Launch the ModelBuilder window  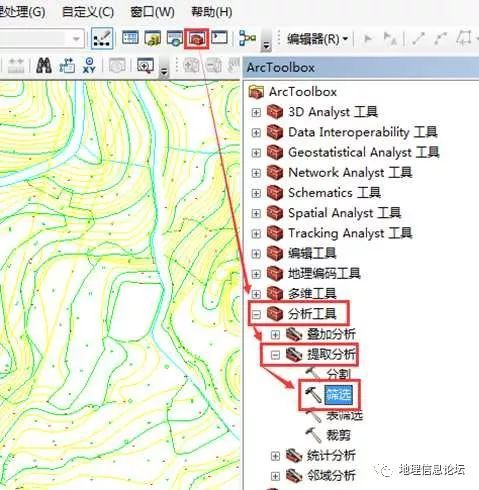tap(247, 38)
